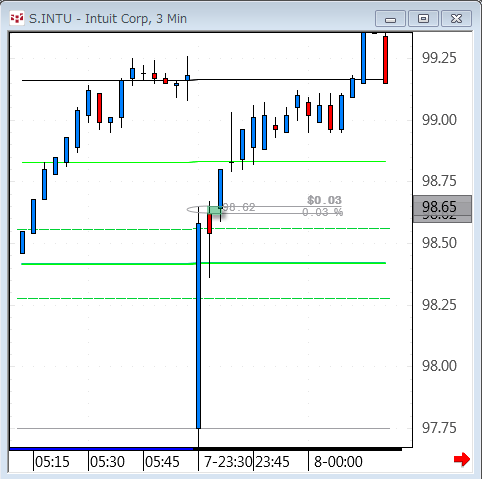
Task: Click the red scroll-right arrow
Action: click(x=462, y=460)
